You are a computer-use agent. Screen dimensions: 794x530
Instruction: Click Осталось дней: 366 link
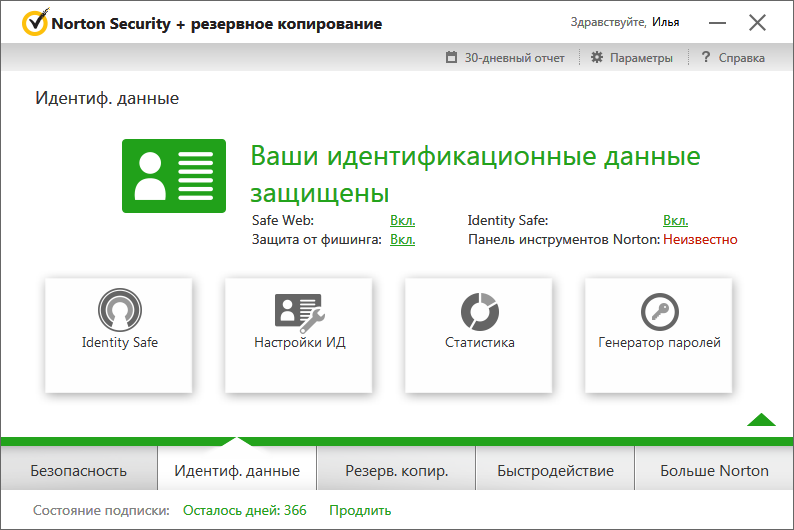pos(245,510)
